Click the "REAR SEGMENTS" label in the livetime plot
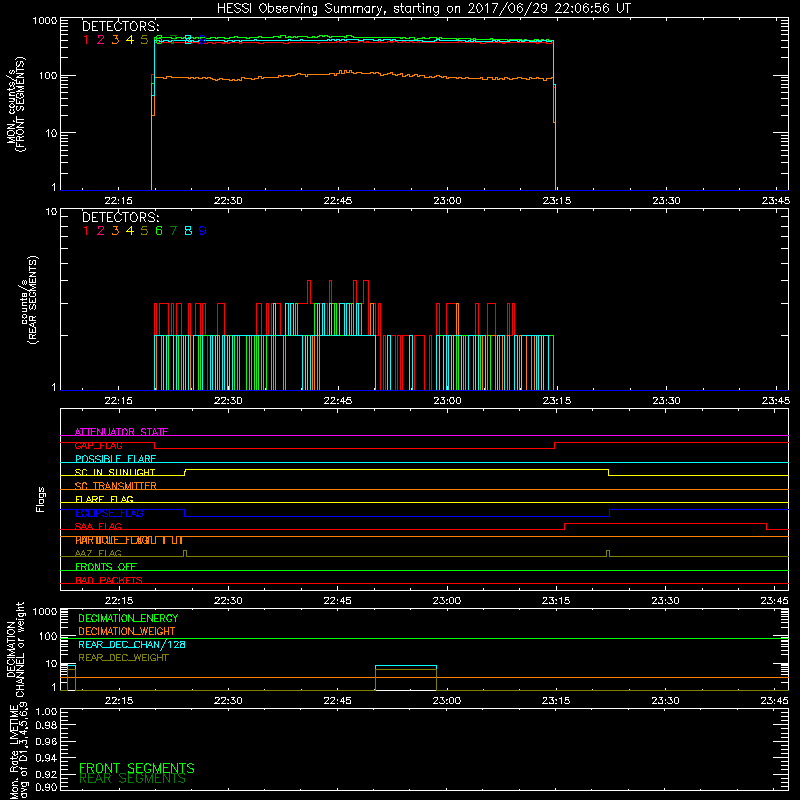 point(132,779)
